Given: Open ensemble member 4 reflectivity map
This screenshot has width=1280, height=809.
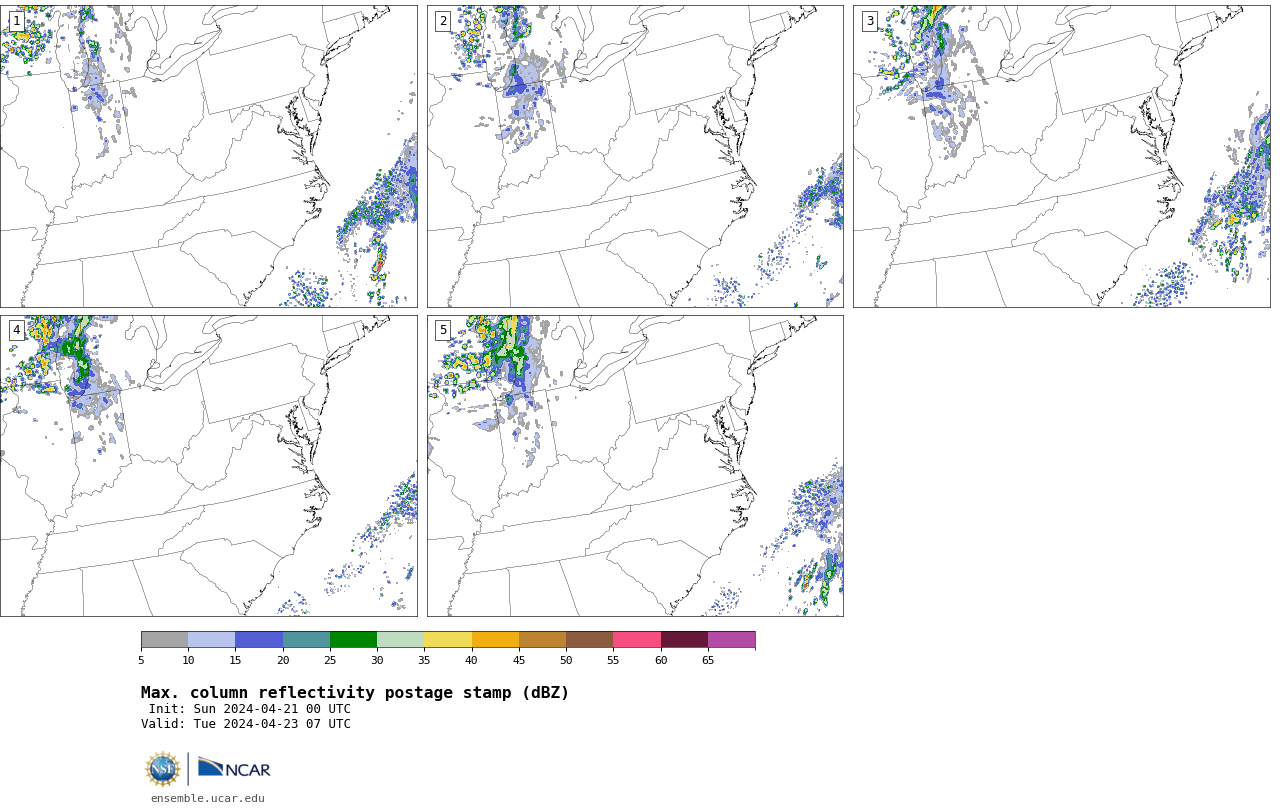Looking at the screenshot, I should point(208,466).
